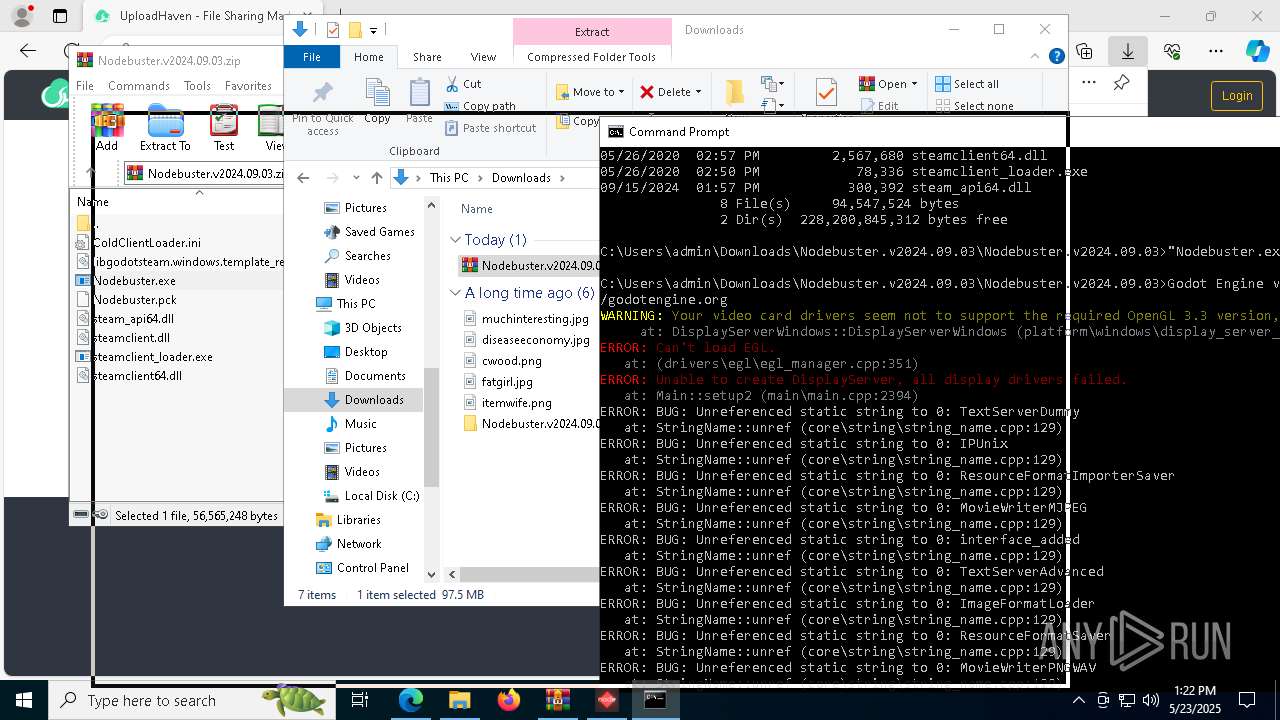Open the Favorites menu in WinRAR
This screenshot has width=1280, height=720.
click(248, 86)
